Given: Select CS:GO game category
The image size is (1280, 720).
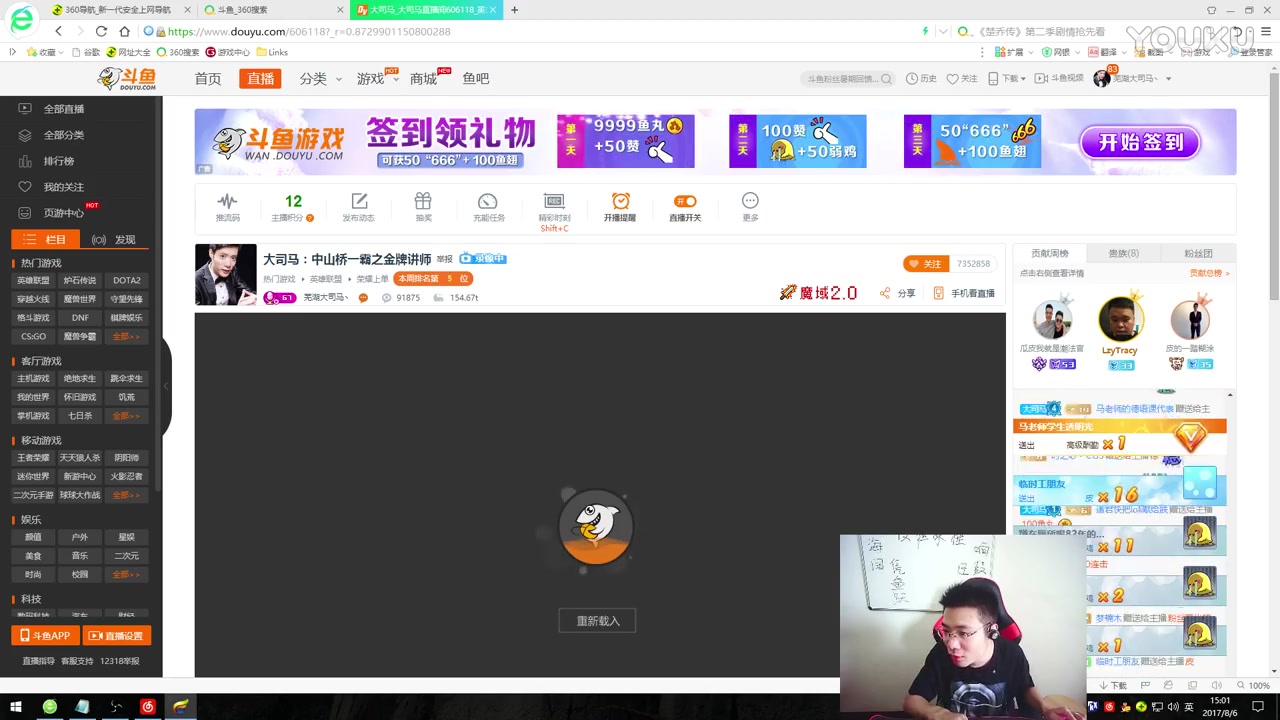Looking at the screenshot, I should pos(33,337).
